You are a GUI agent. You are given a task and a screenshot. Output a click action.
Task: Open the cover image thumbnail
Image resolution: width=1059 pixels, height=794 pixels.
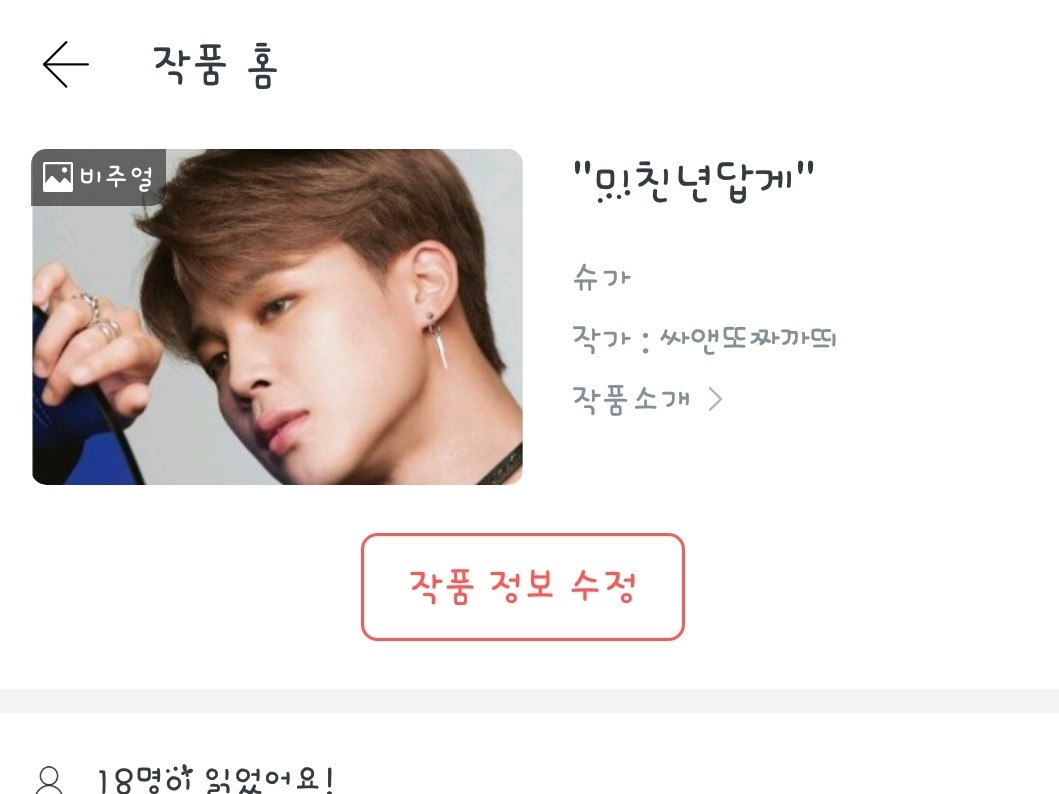[277, 317]
